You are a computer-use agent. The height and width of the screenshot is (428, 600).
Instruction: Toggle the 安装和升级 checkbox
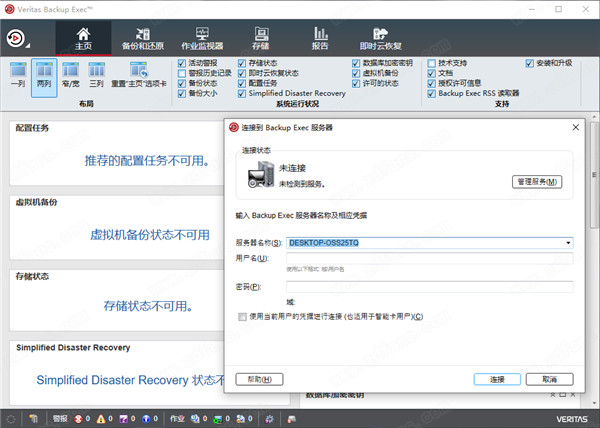(530, 63)
